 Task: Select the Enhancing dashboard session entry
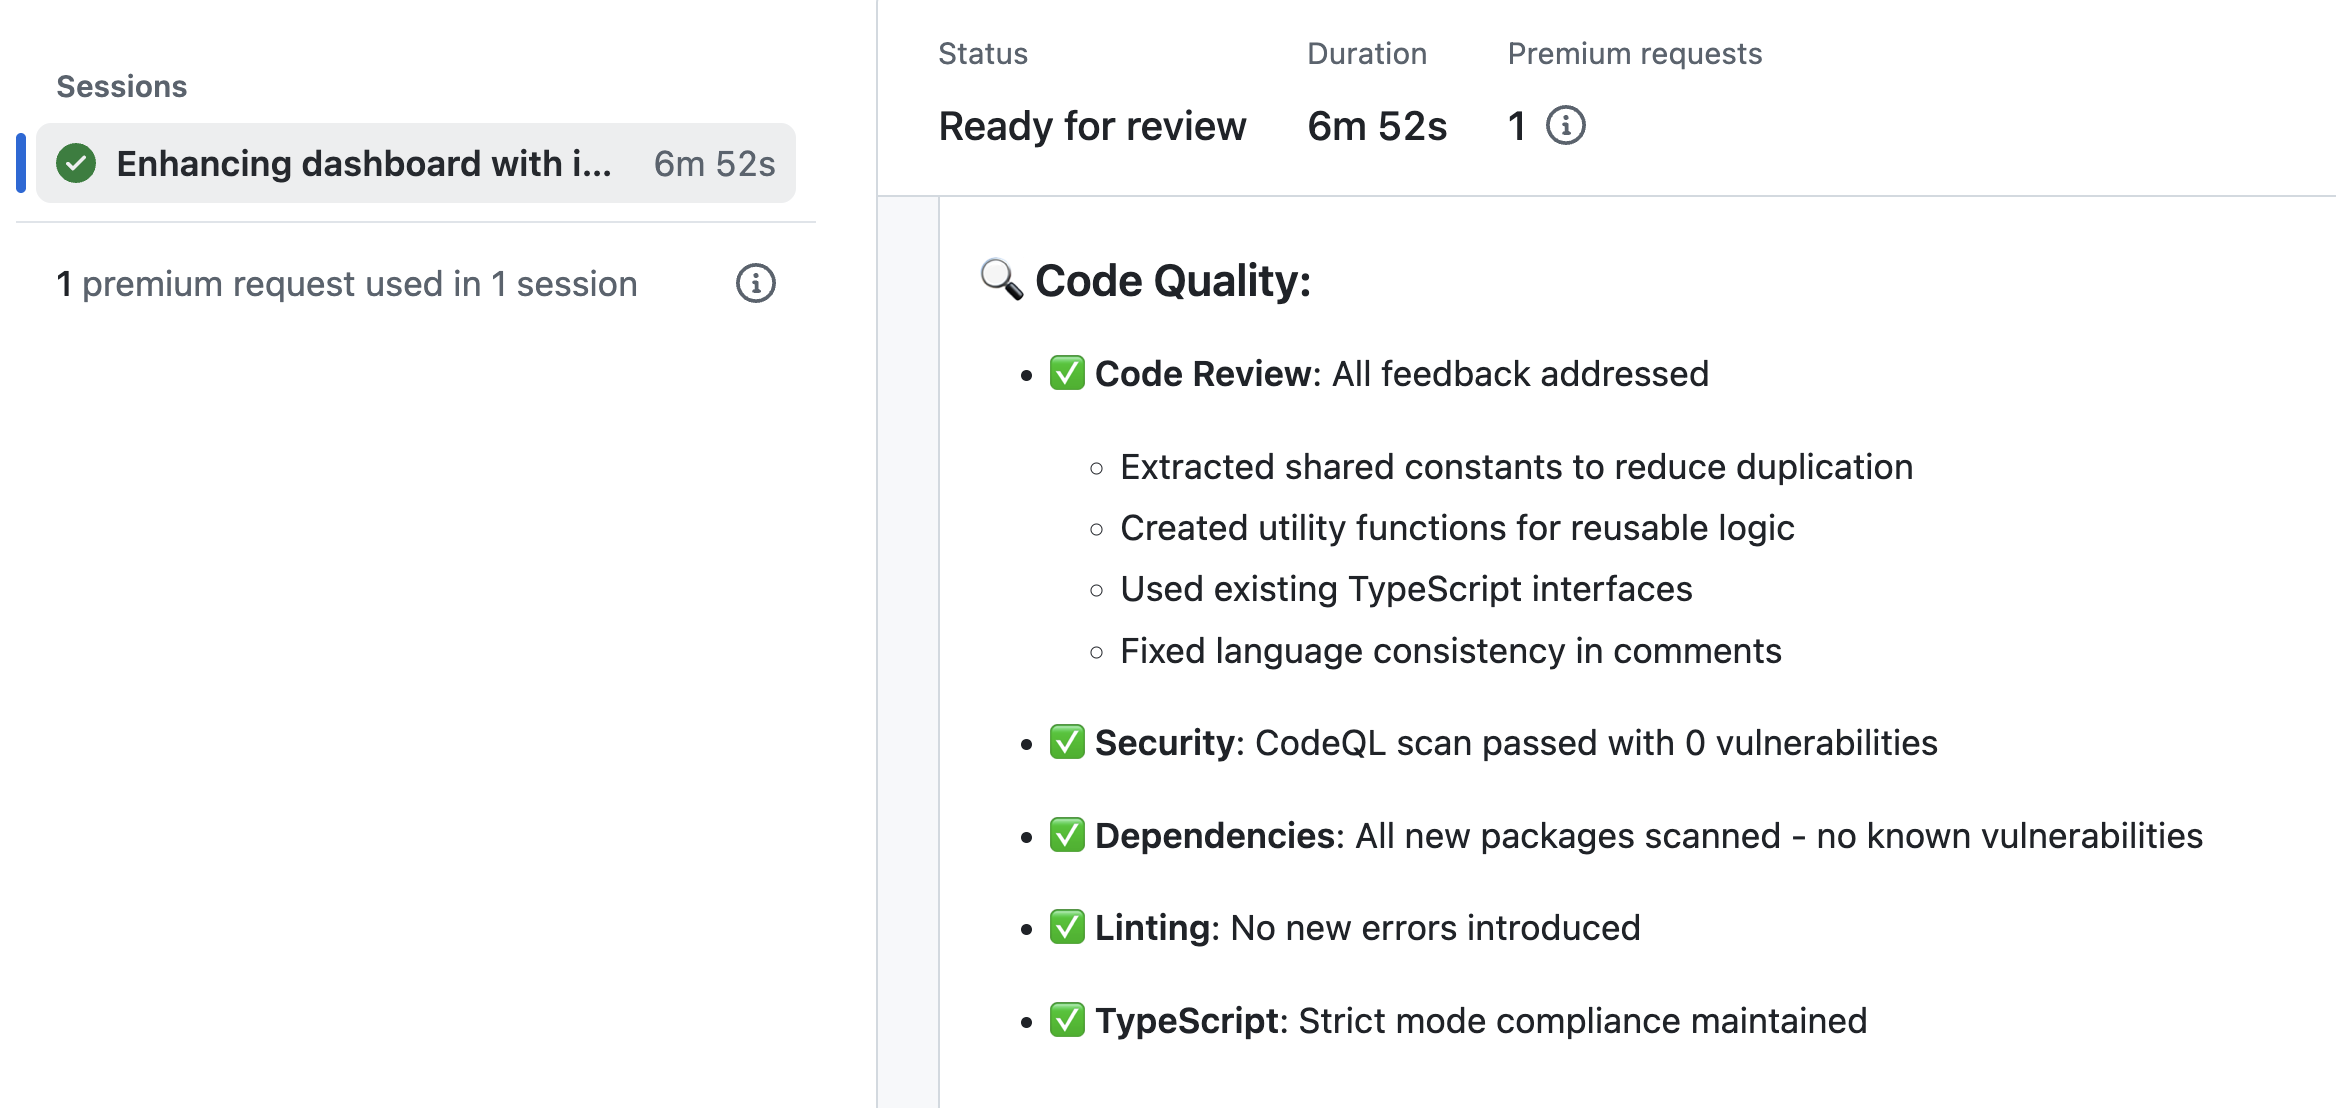click(x=364, y=163)
